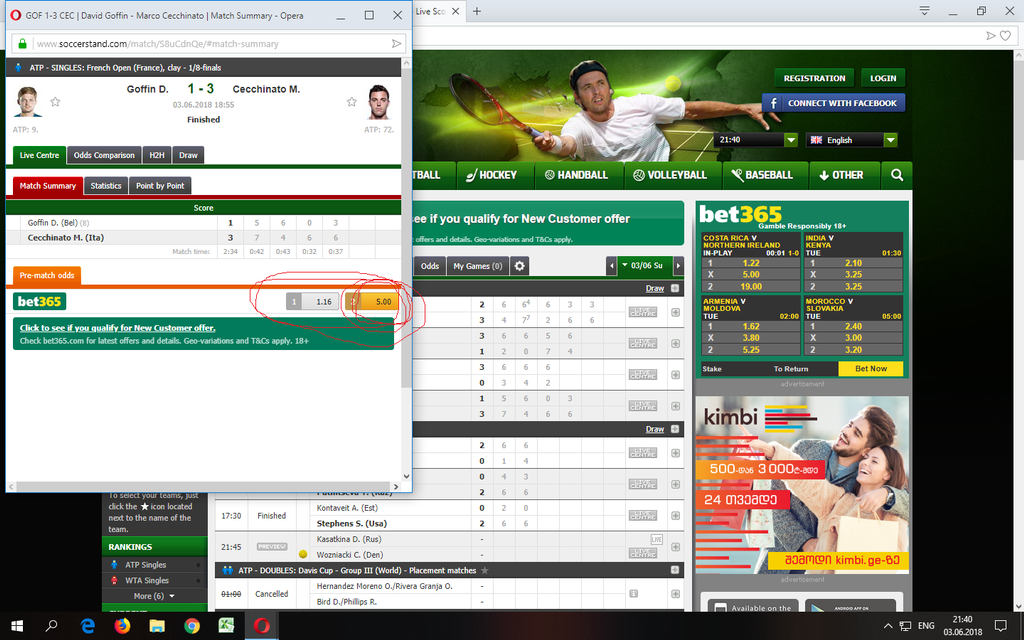Click popup horizontal scrollbar right arrow
This screenshot has width=1024, height=640.
tap(396, 487)
